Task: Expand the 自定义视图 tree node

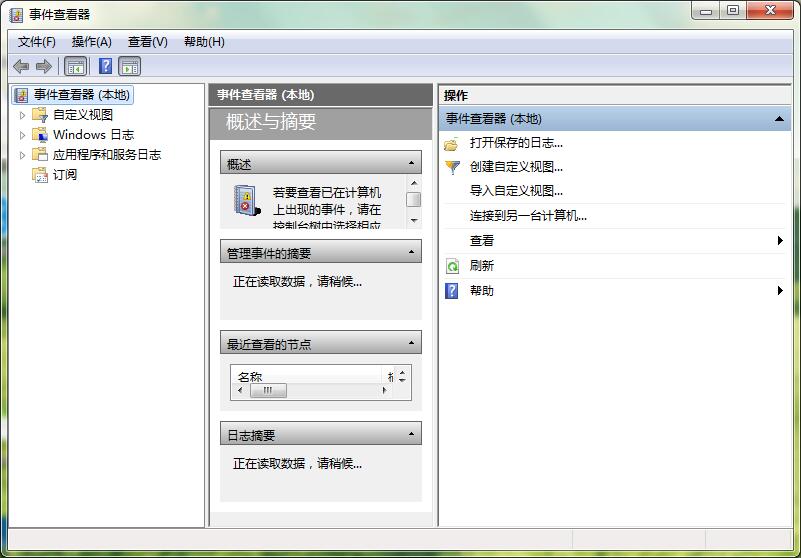Action: click(x=23, y=115)
